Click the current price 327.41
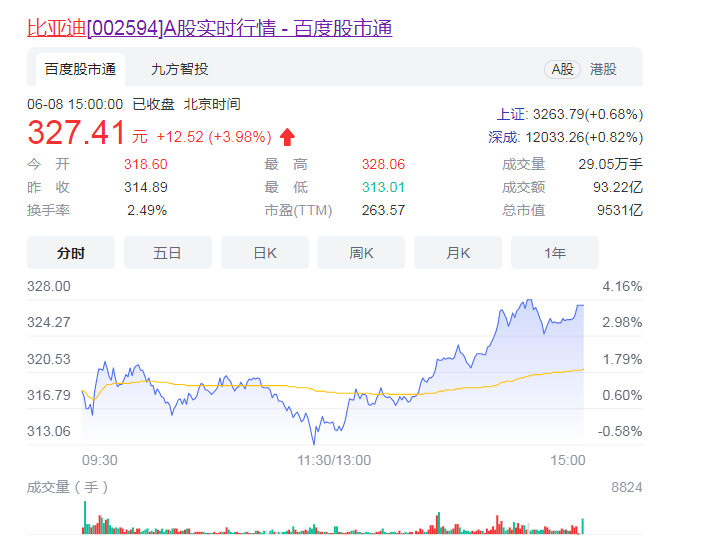 tap(76, 133)
